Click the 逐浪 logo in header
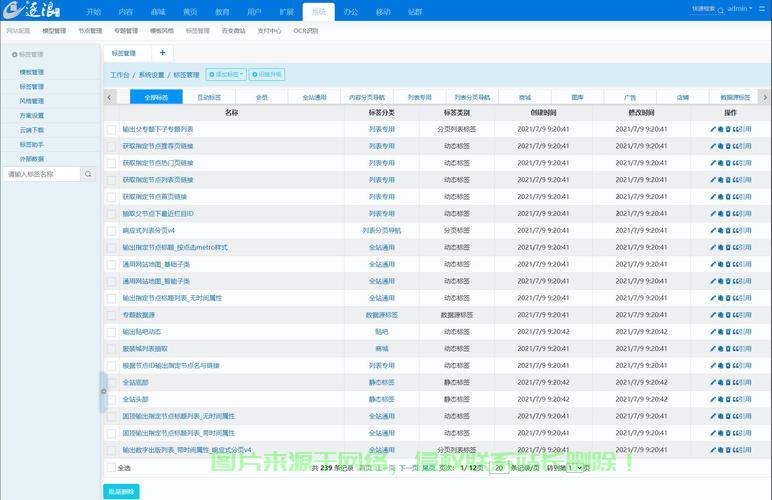The height and width of the screenshot is (500, 772). pos(32,10)
